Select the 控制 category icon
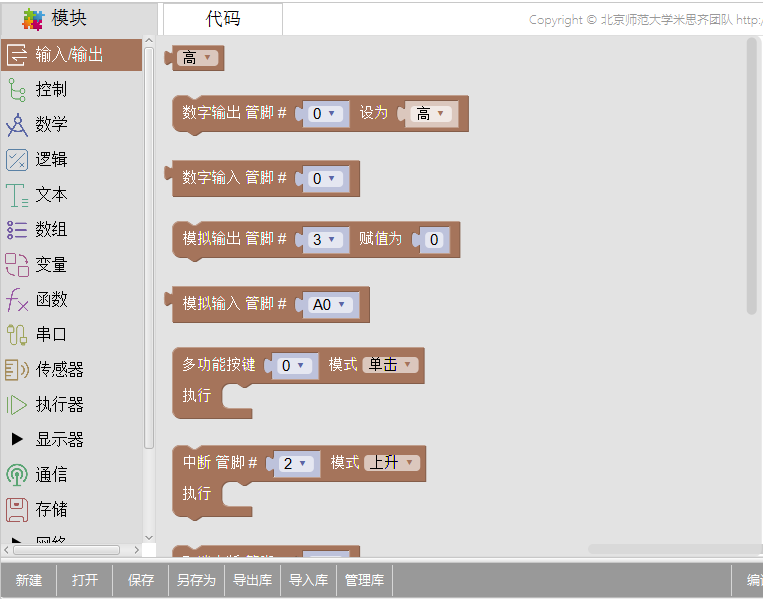Screen dimensions: 763x599 tap(17, 90)
